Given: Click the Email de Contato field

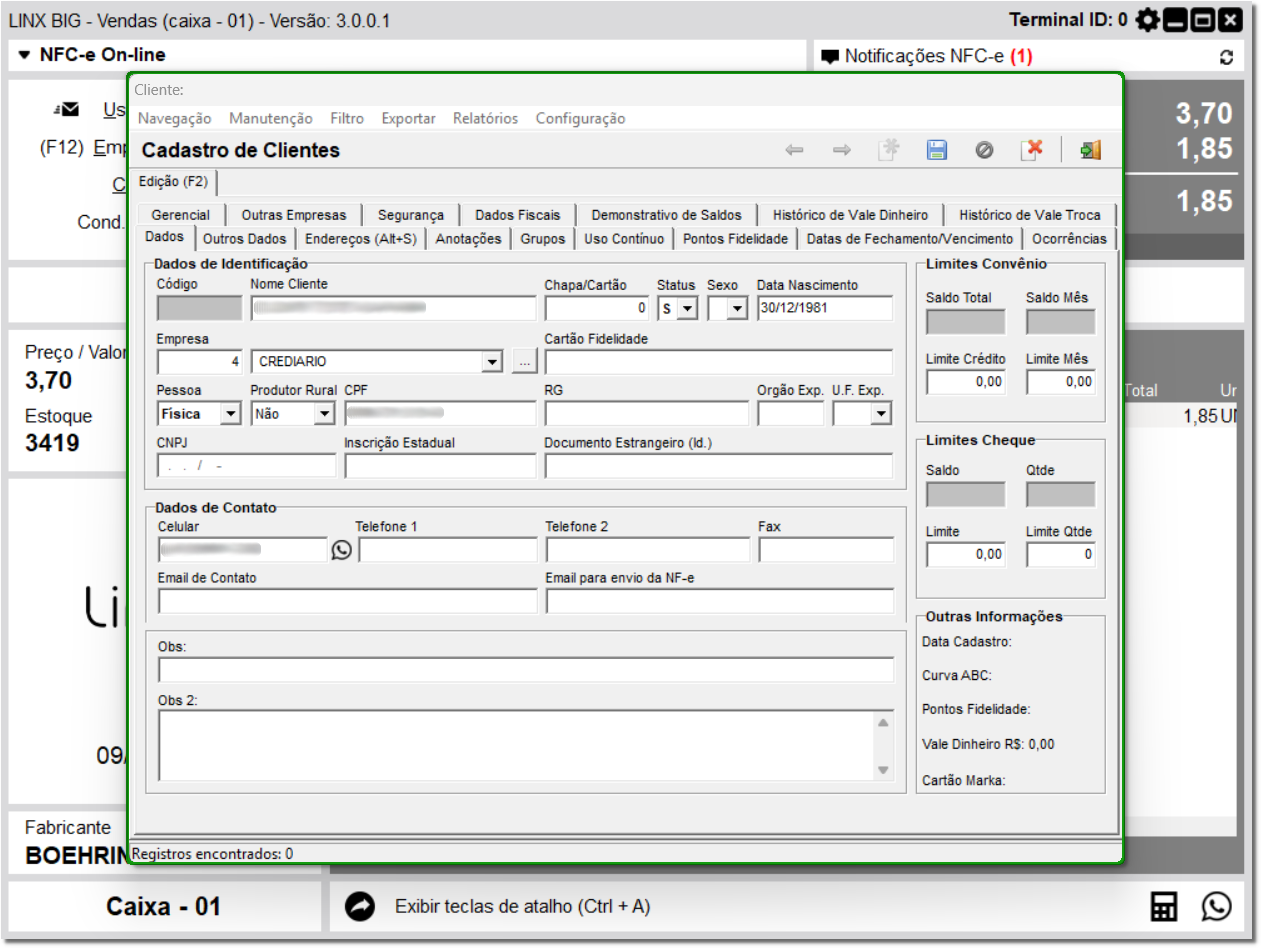Looking at the screenshot, I should click(x=347, y=601).
